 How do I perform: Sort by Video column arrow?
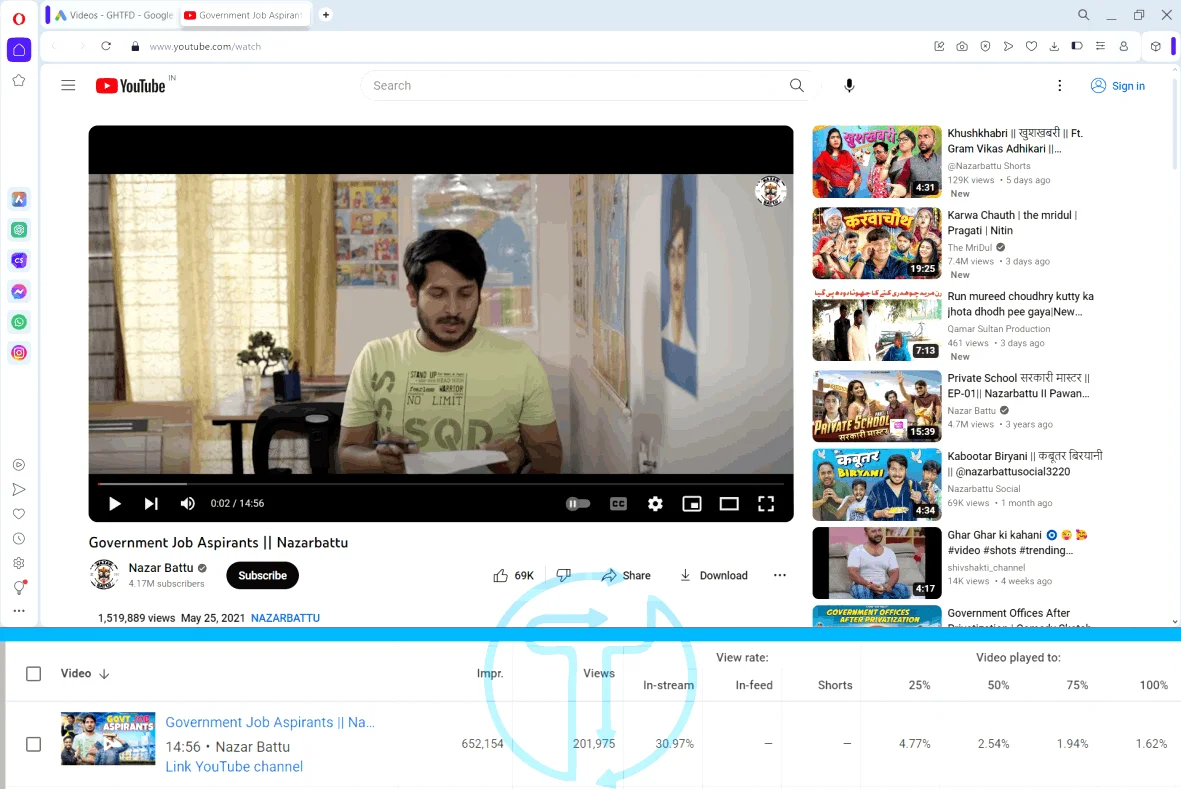[104, 674]
